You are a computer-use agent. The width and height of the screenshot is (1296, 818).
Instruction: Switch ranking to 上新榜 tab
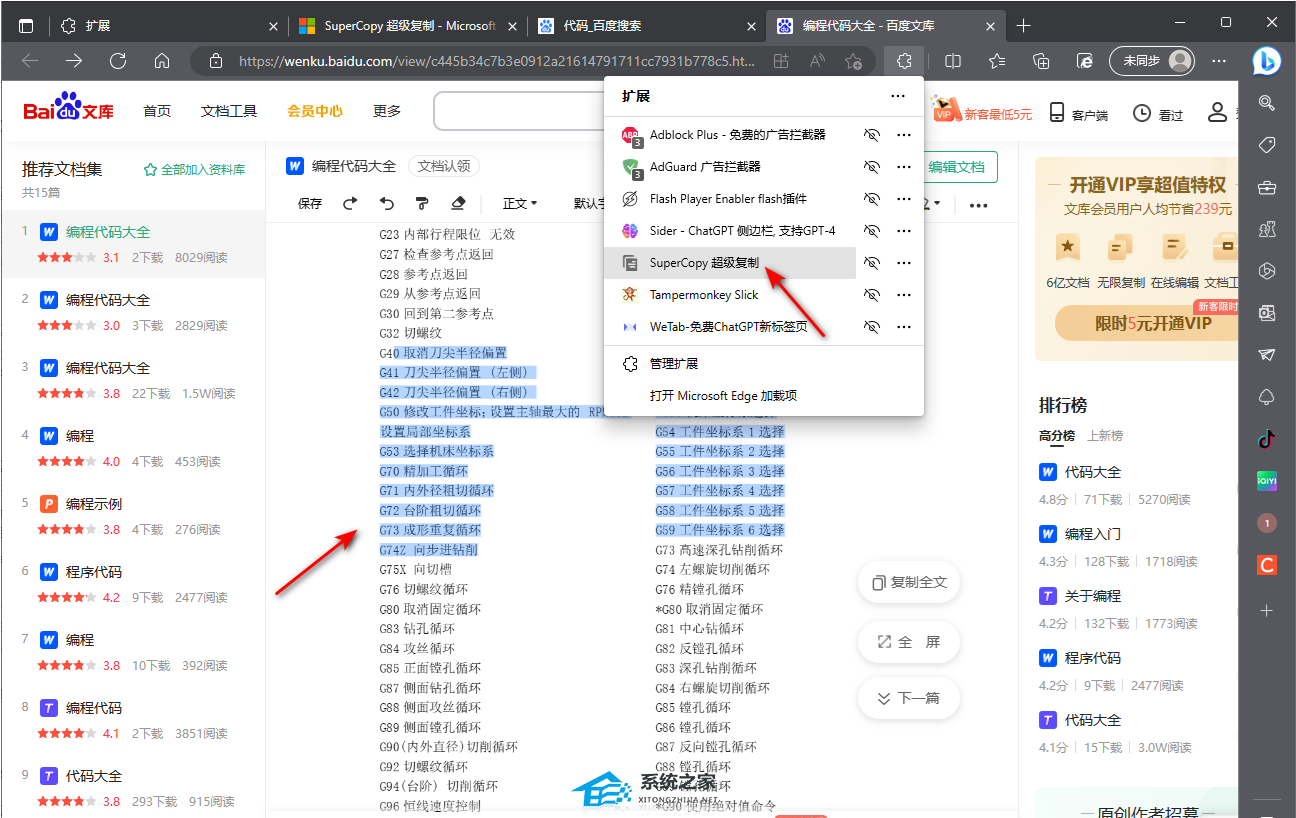tap(1105, 435)
